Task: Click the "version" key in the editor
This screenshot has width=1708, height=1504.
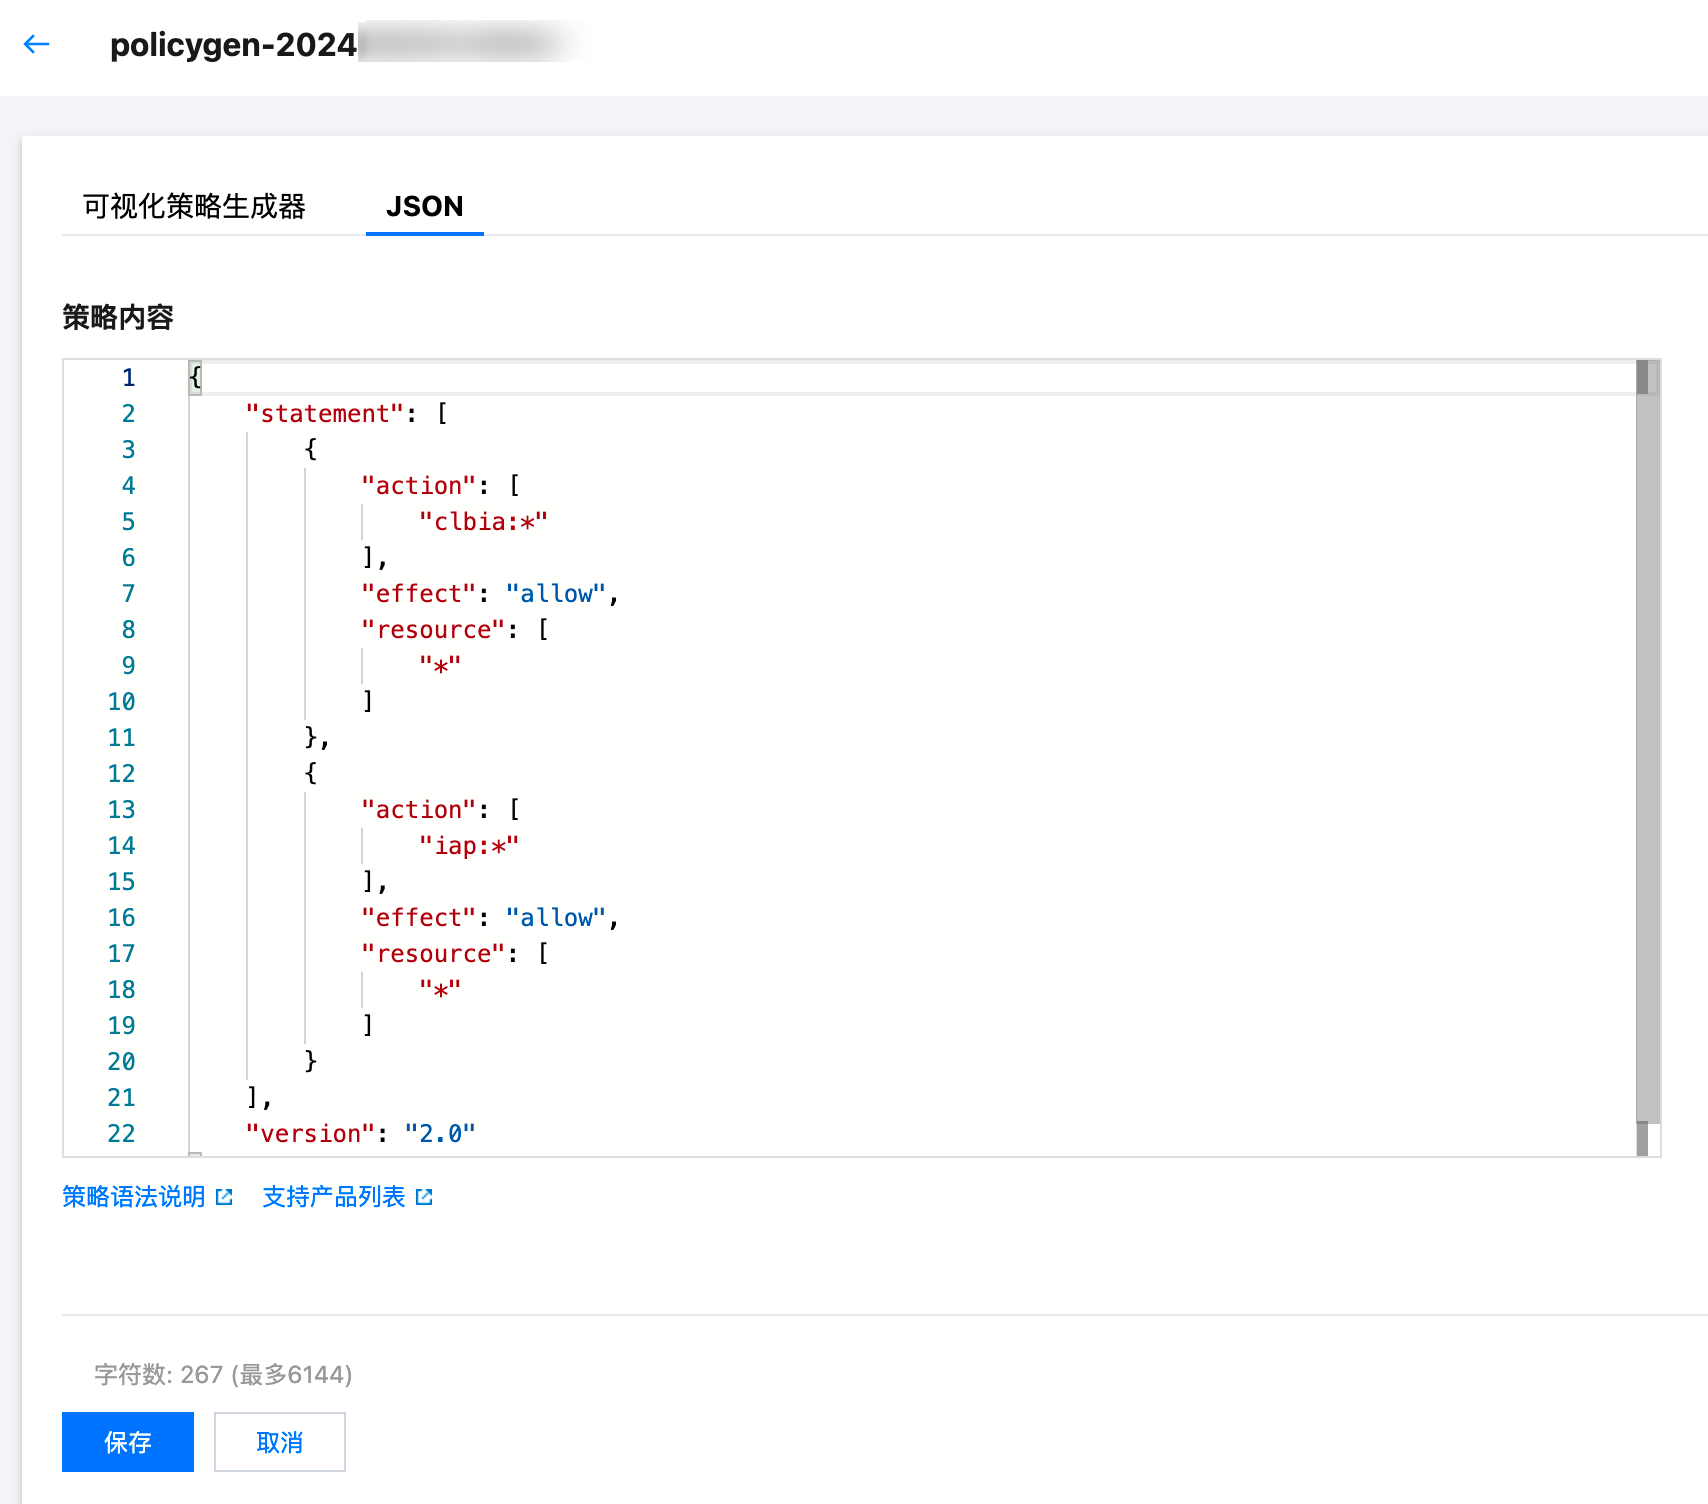Action: pyautogui.click(x=310, y=1134)
